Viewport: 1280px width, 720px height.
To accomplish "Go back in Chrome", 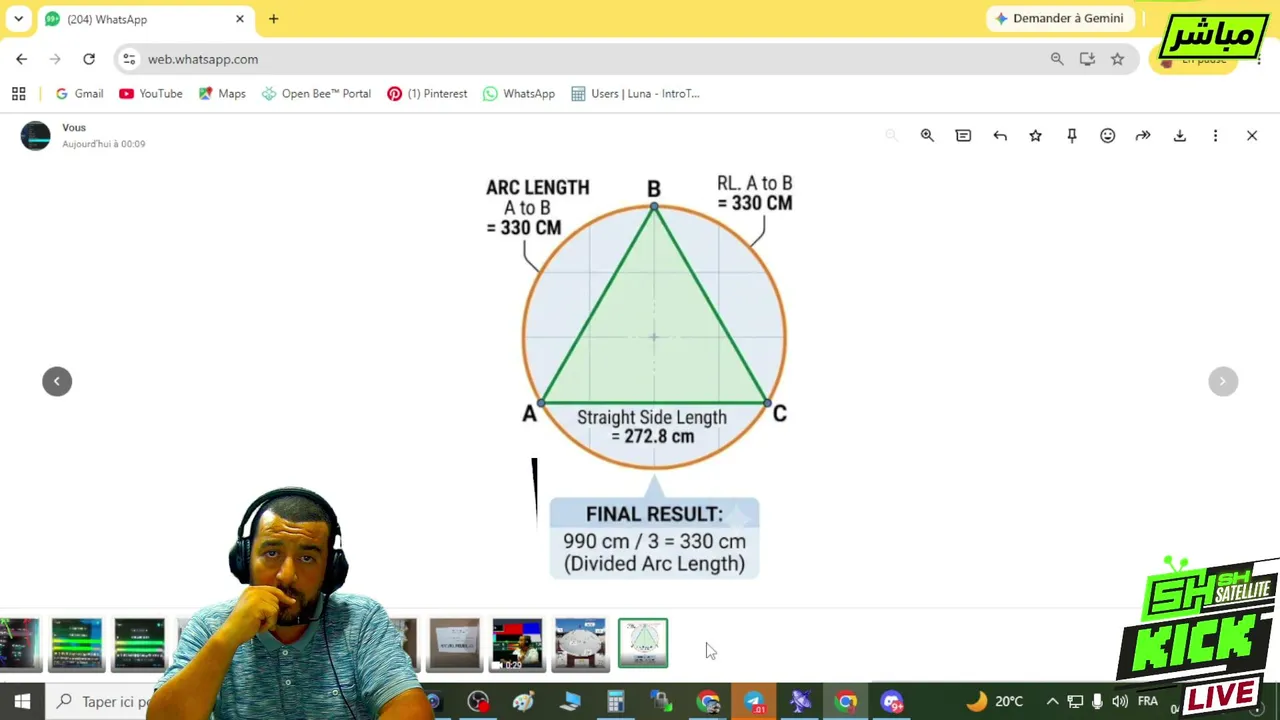I will (22, 59).
